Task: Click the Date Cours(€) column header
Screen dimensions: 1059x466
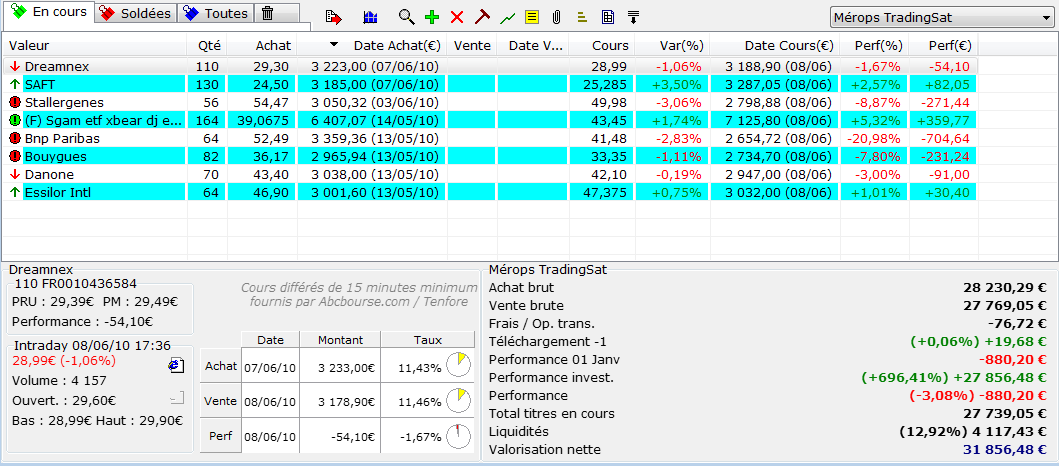Action: click(x=775, y=45)
